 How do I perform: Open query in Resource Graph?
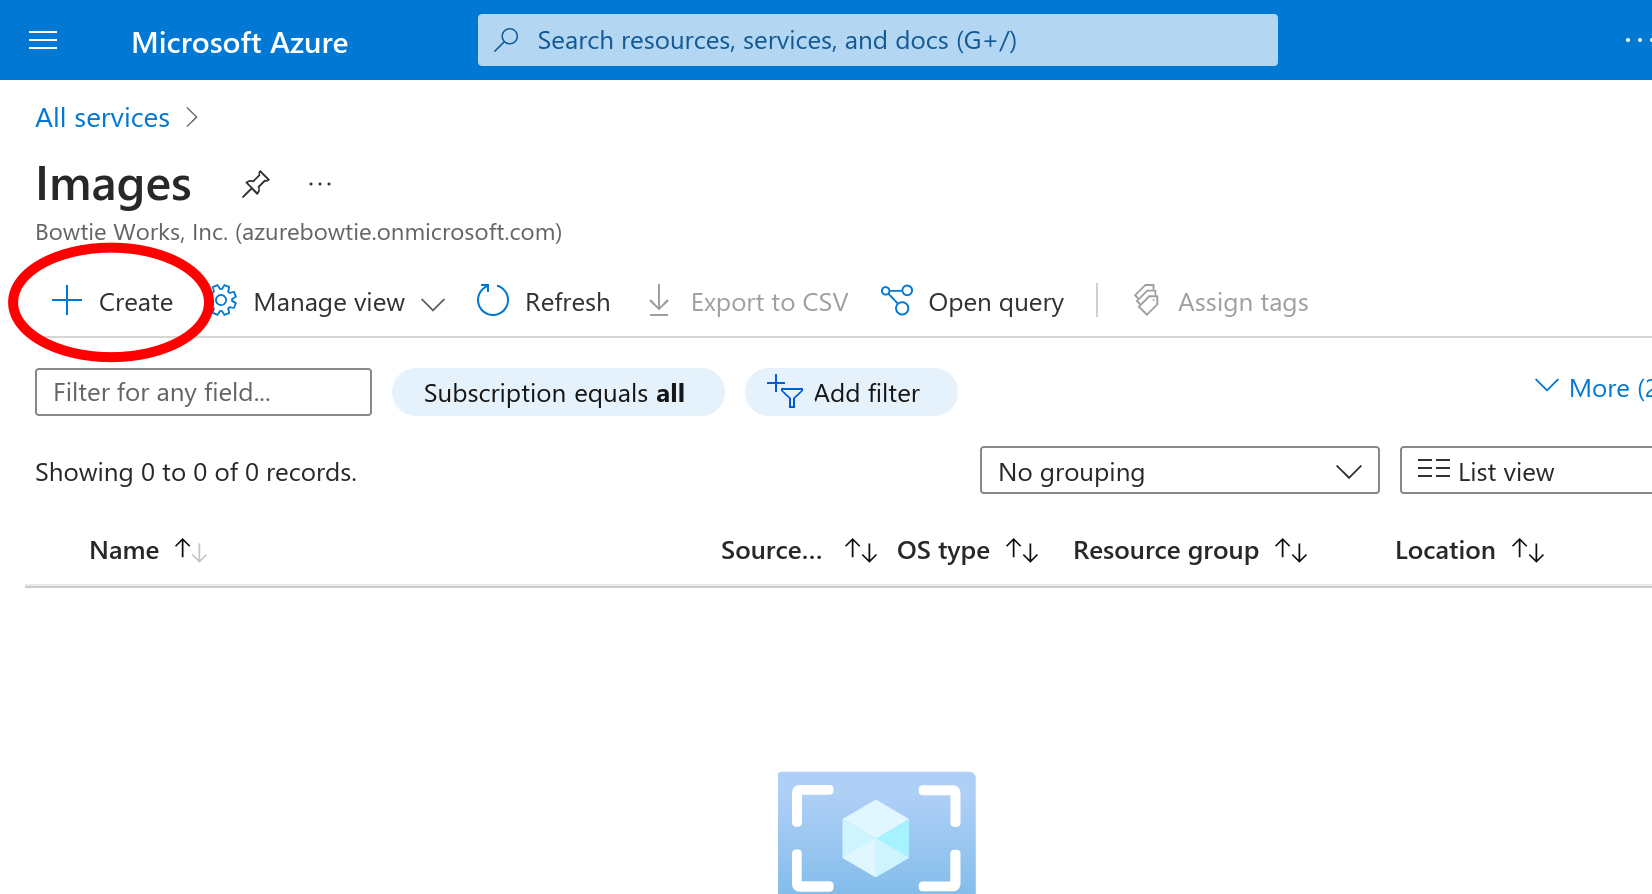pos(972,302)
